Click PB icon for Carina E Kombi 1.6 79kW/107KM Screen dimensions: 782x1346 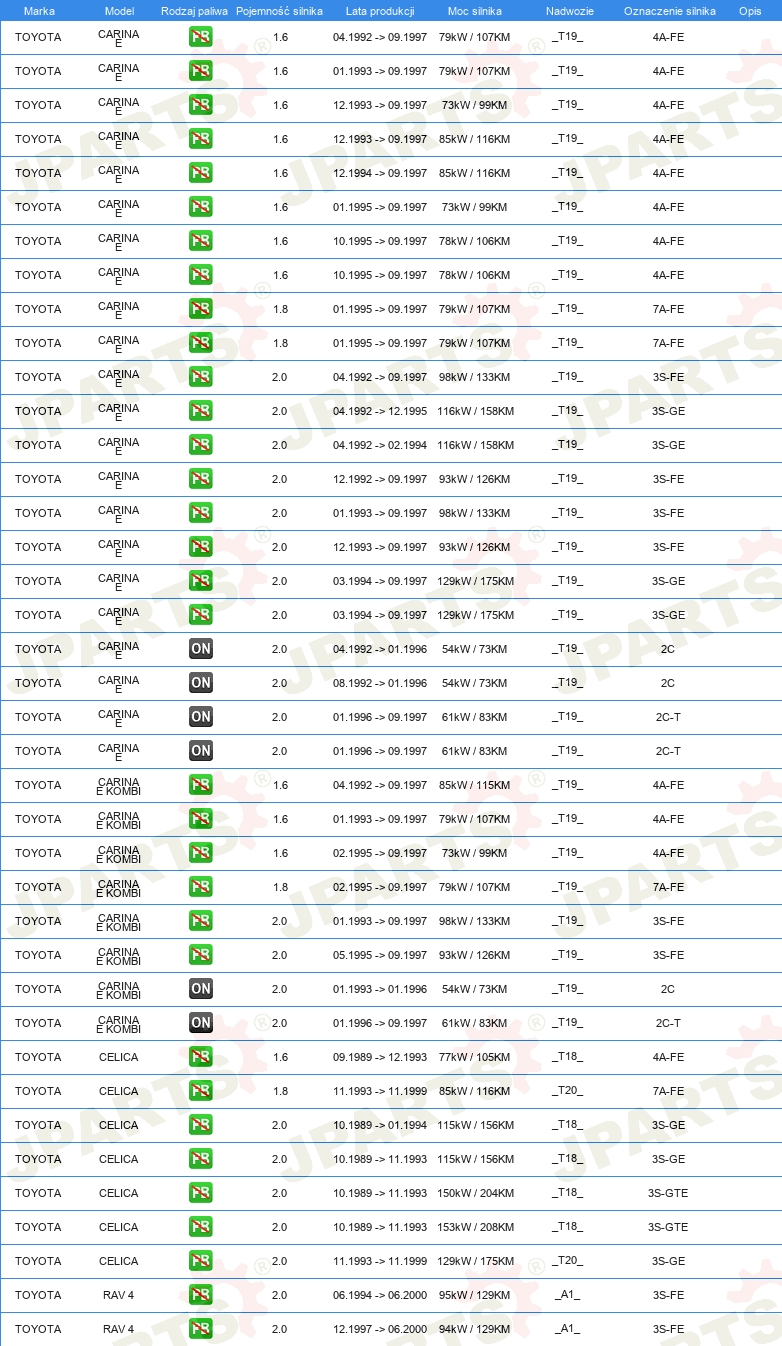tap(200, 819)
